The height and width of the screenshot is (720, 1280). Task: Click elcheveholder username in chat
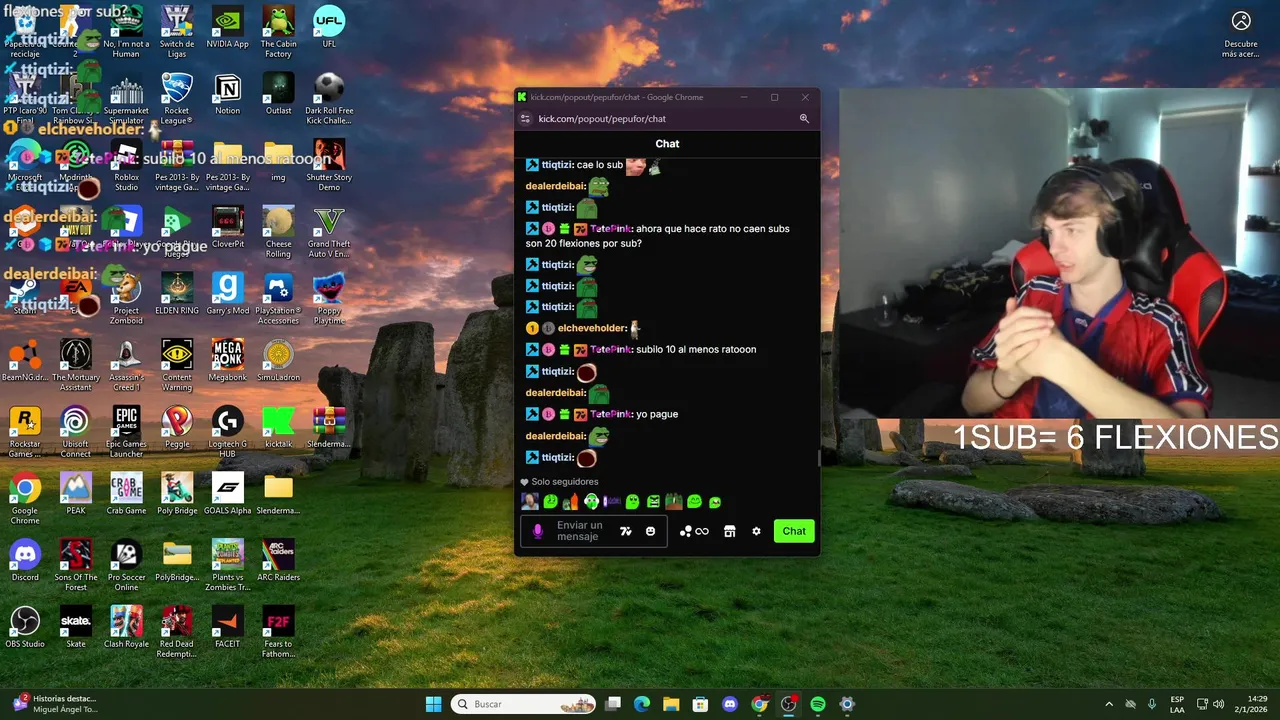(x=592, y=328)
